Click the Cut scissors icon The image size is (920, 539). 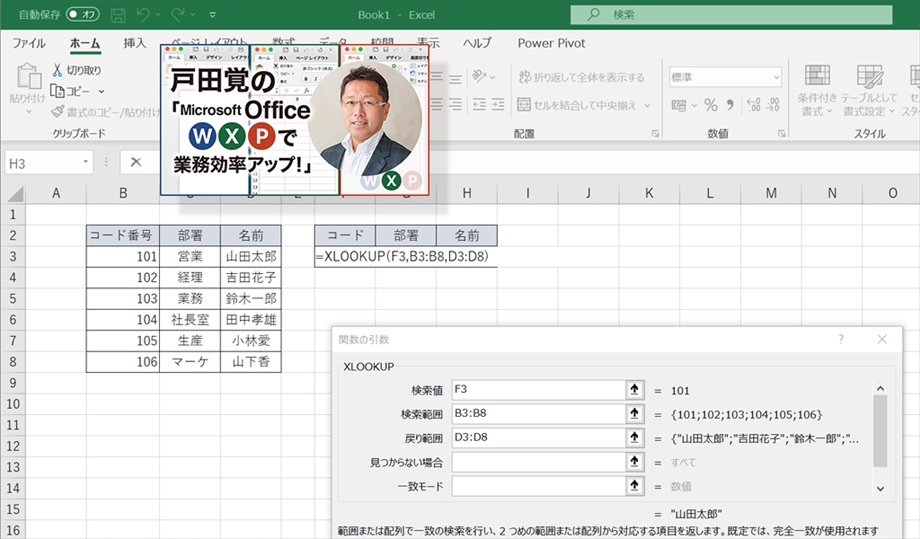click(57, 70)
